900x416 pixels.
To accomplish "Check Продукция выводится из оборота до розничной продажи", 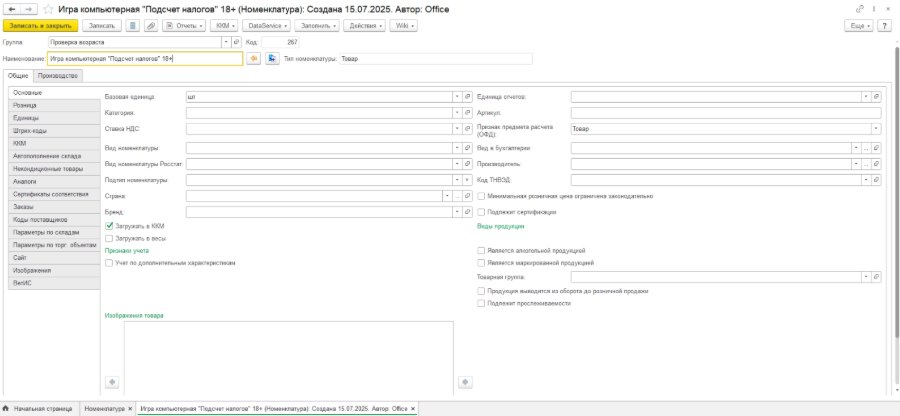I will [481, 291].
